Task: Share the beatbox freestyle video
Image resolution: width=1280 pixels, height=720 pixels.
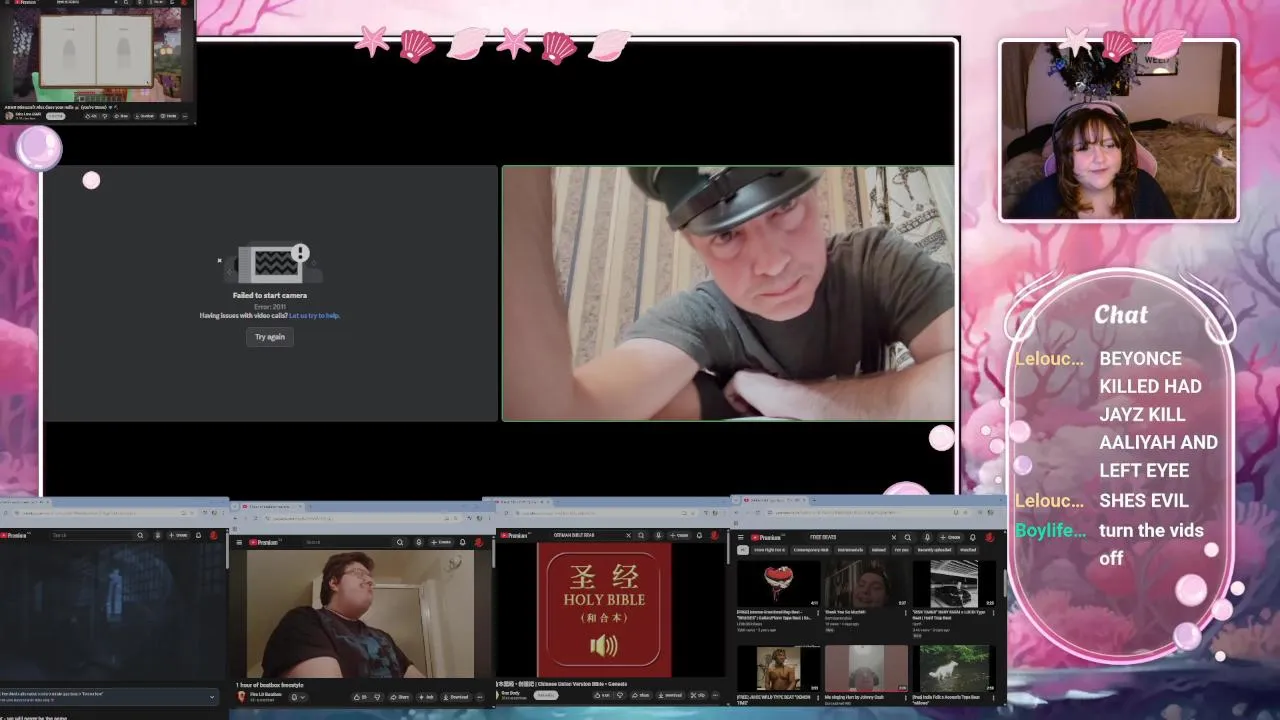Action: click(x=401, y=697)
